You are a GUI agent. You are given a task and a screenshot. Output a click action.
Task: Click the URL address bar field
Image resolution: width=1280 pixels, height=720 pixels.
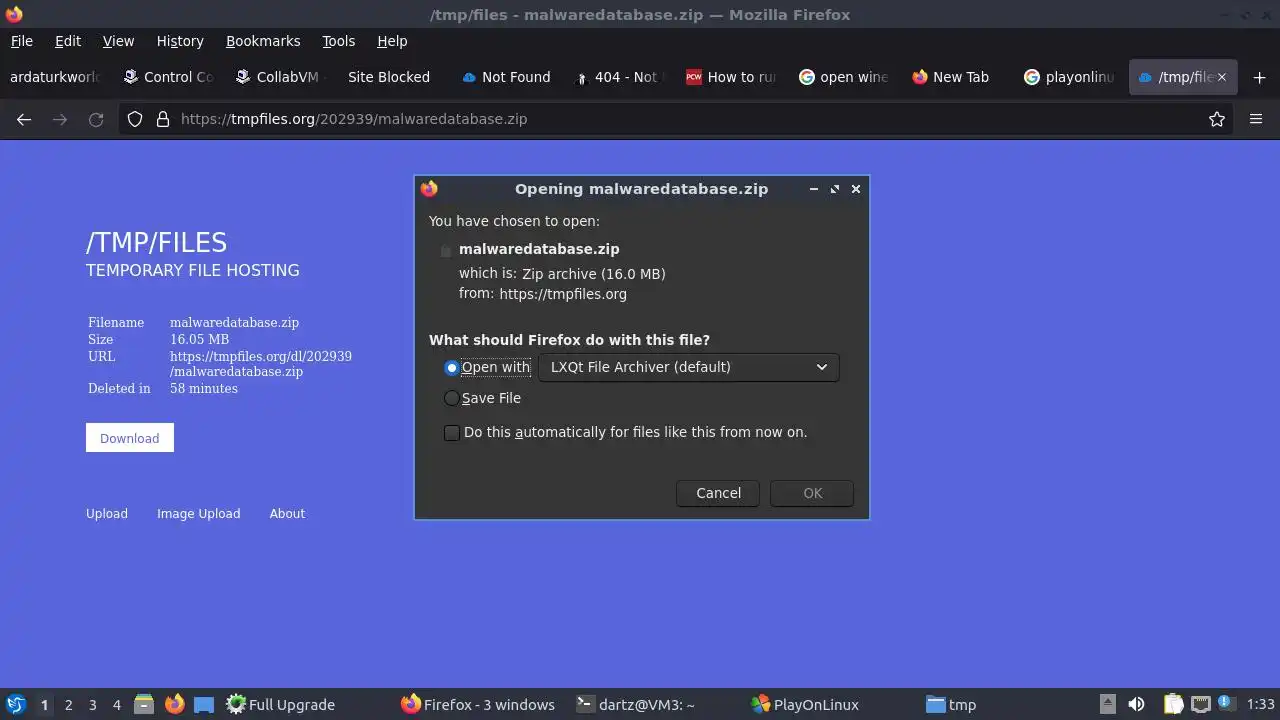(677, 119)
